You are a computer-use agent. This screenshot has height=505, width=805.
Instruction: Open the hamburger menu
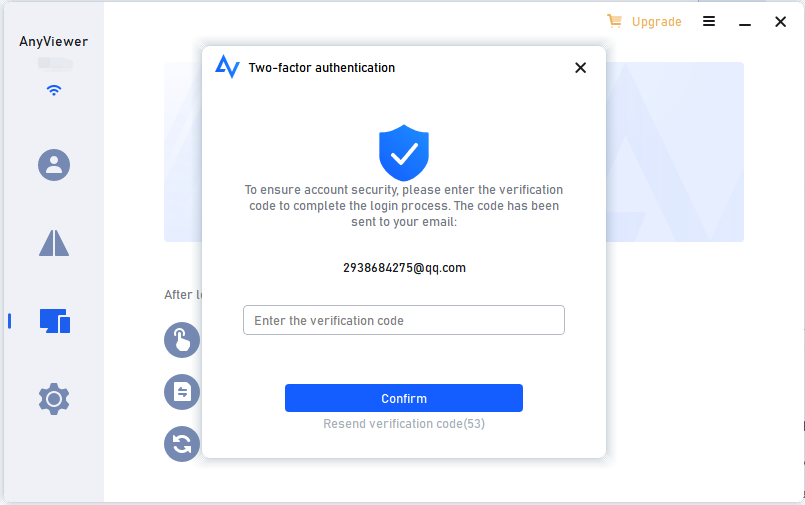pos(709,21)
